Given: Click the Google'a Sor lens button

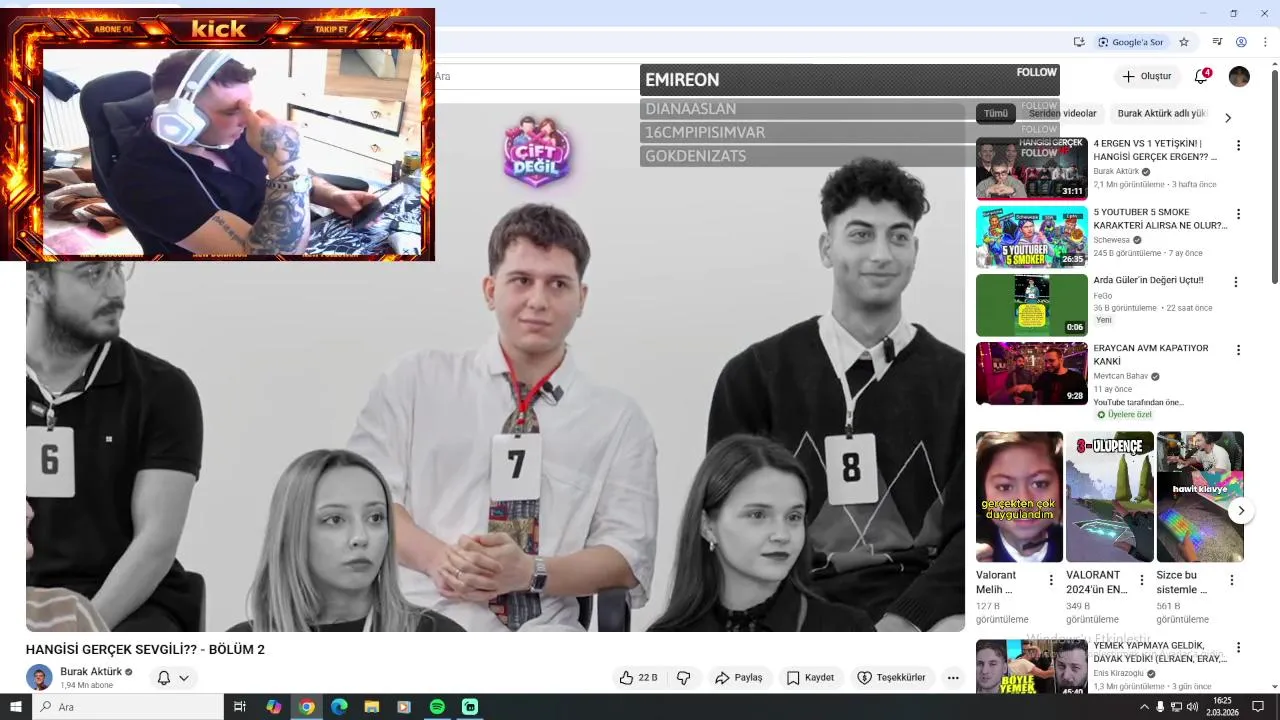Looking at the screenshot, I should click(1131, 42).
